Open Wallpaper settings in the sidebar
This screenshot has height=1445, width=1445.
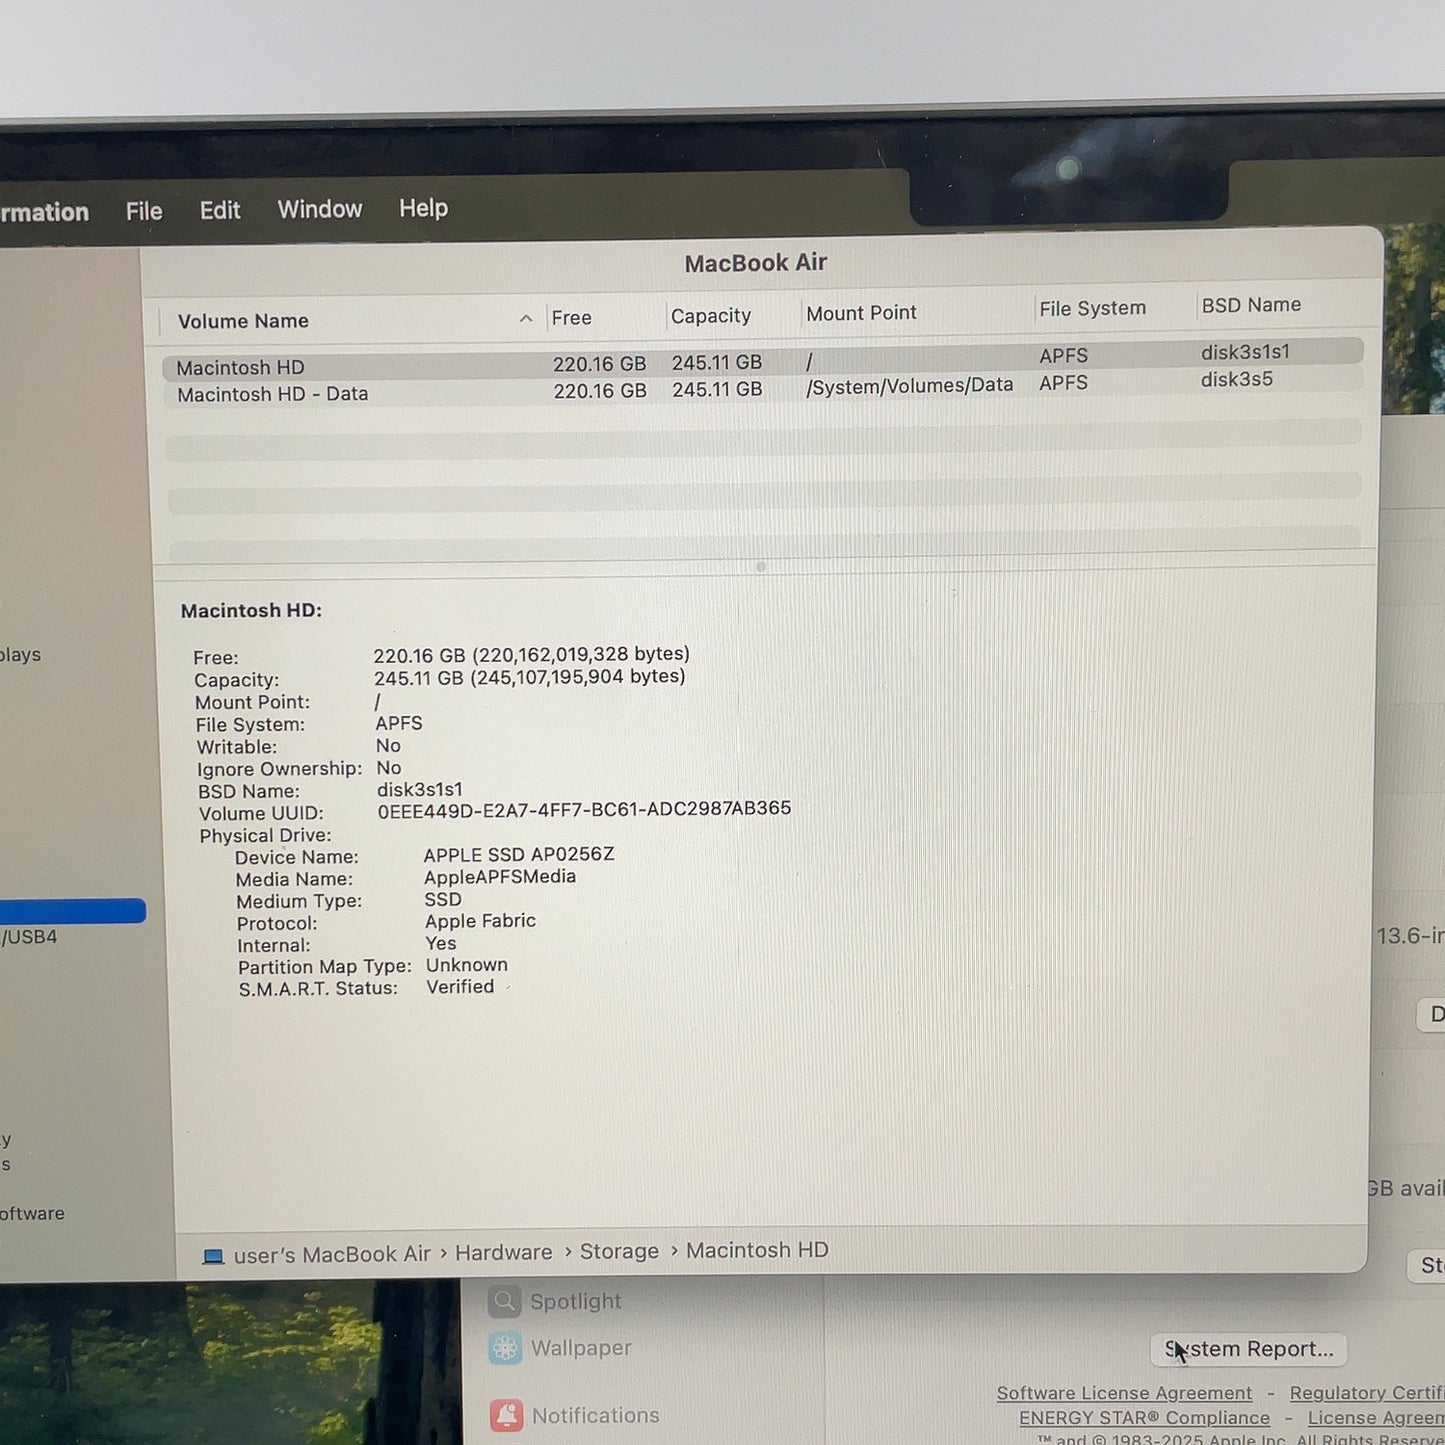[x=560, y=1348]
